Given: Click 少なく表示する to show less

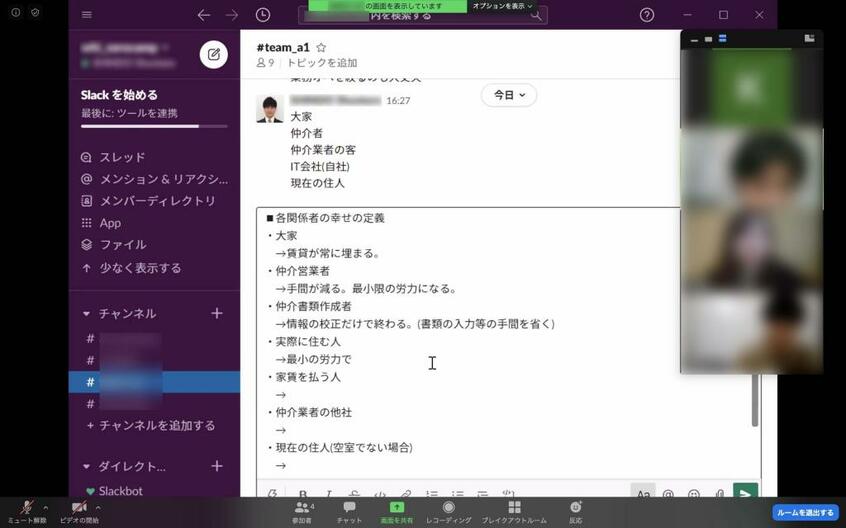Looking at the screenshot, I should click(131, 268).
